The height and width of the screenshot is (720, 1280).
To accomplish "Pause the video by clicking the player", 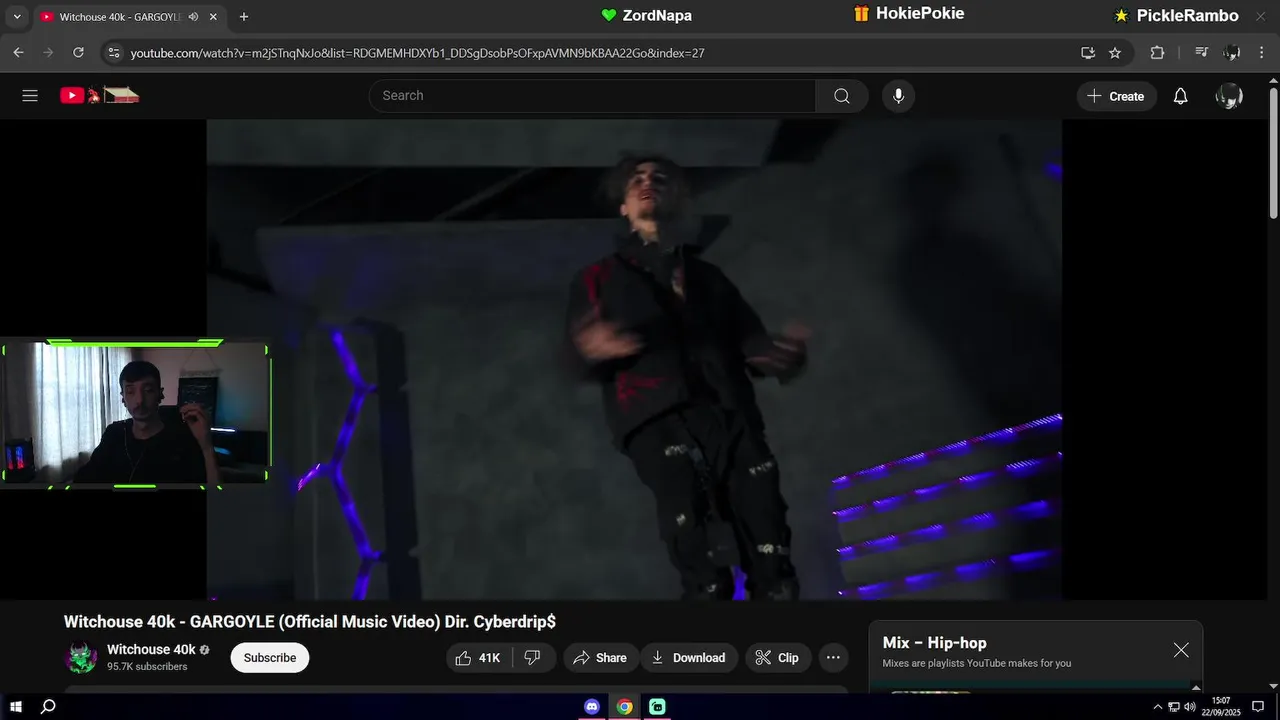I will tap(634, 360).
